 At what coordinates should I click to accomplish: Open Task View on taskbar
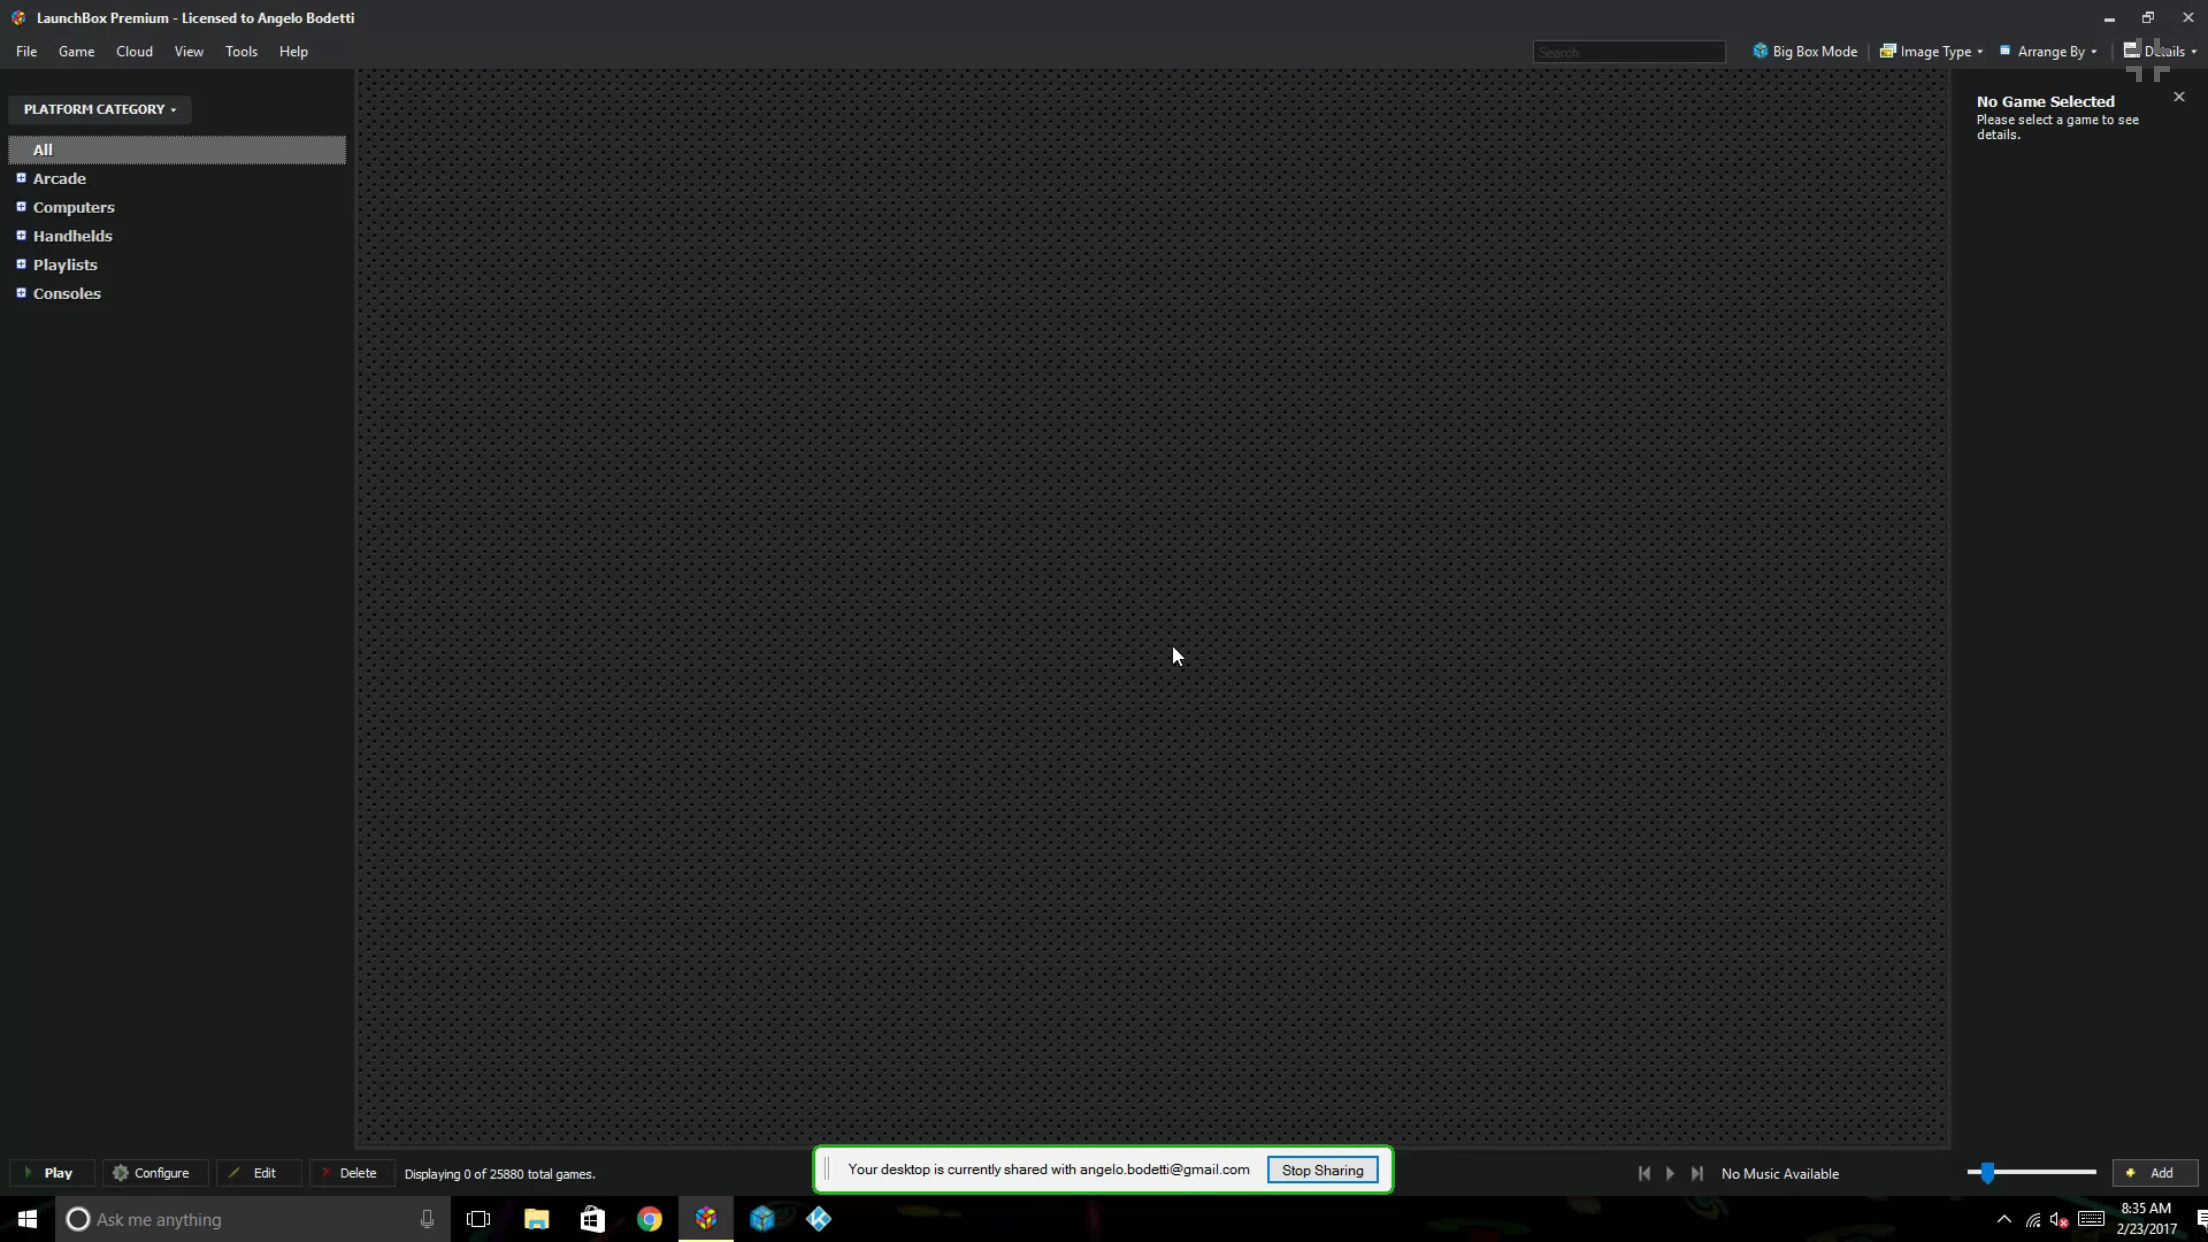[x=478, y=1219]
